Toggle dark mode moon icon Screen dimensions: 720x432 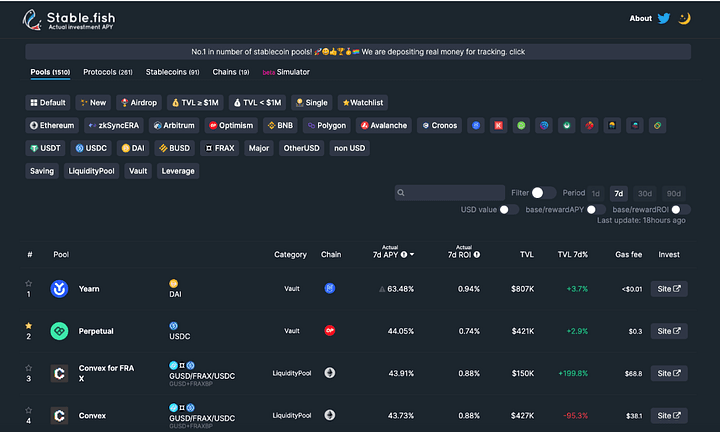(684, 18)
